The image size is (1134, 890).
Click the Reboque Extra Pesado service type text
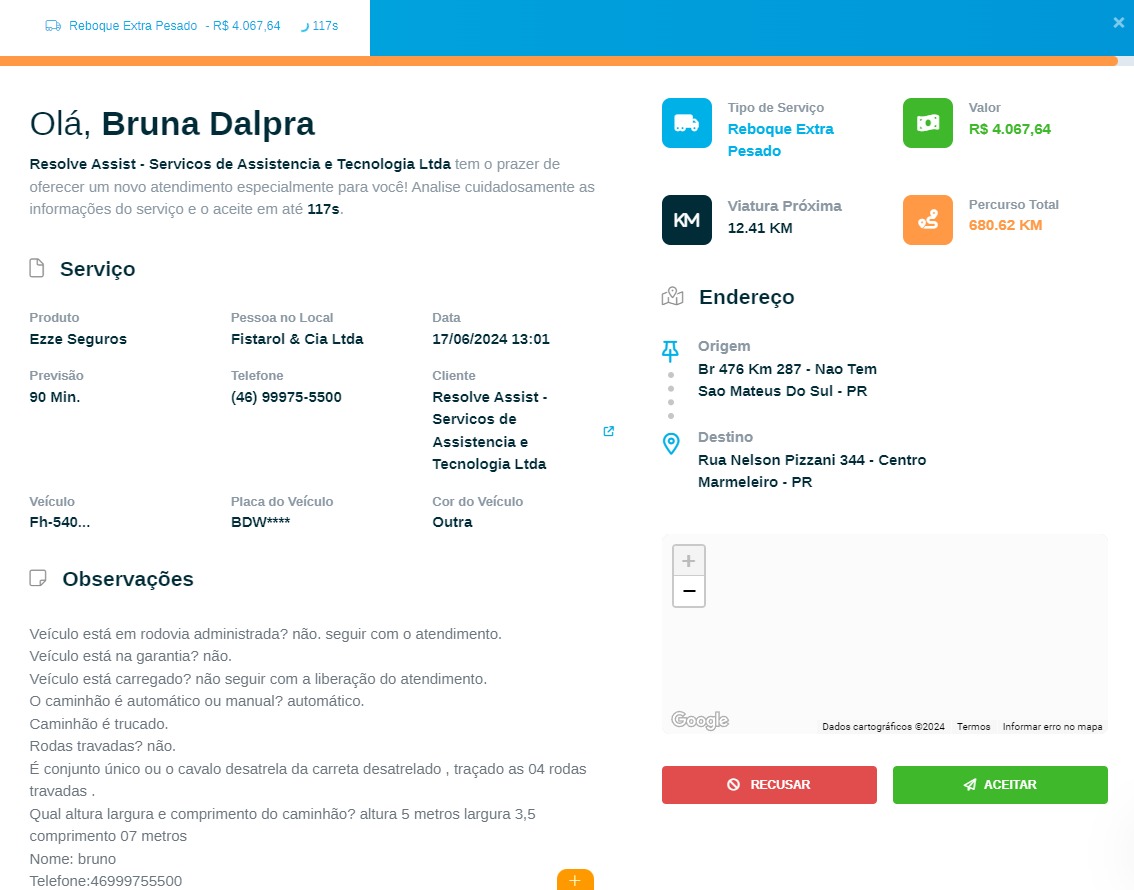click(780, 140)
